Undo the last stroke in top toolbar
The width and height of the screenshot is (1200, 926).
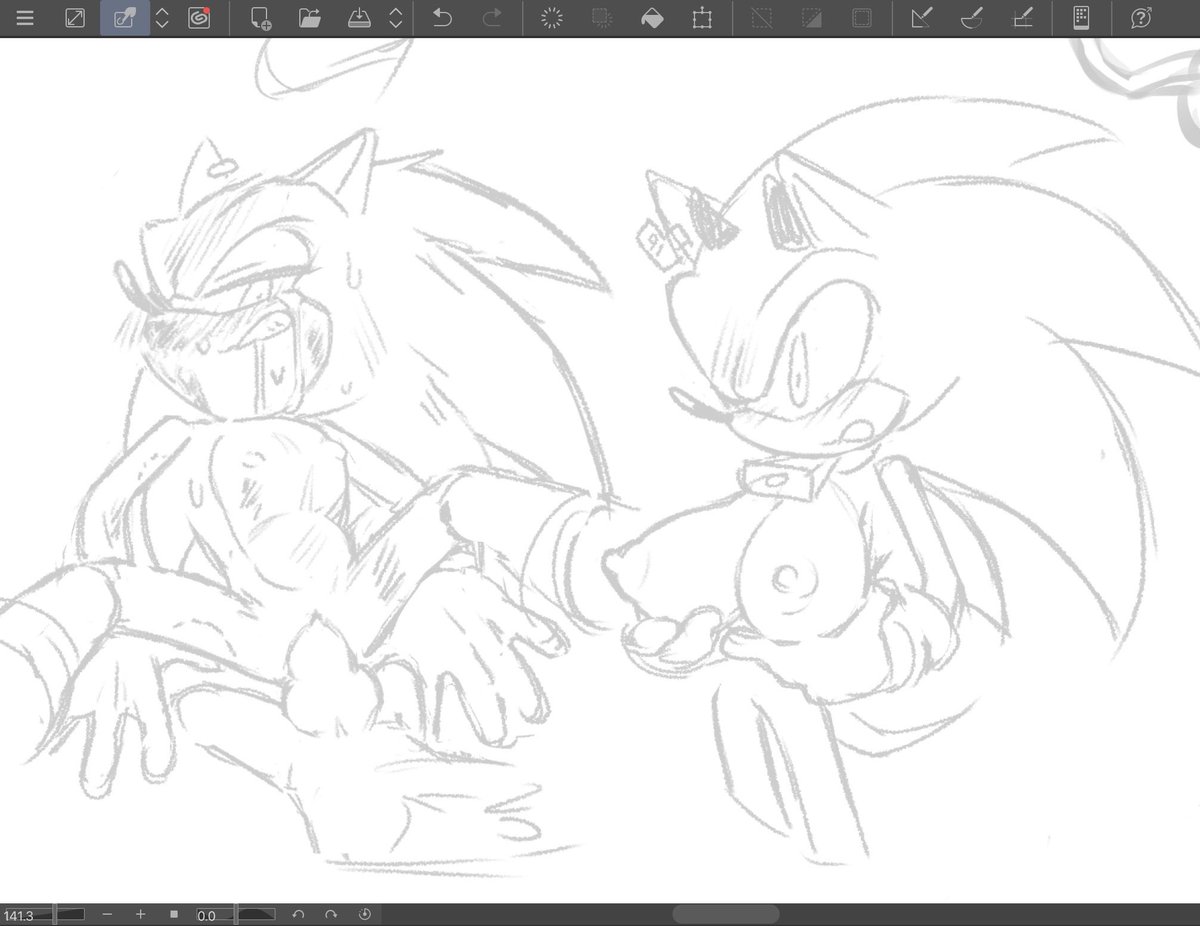(443, 18)
